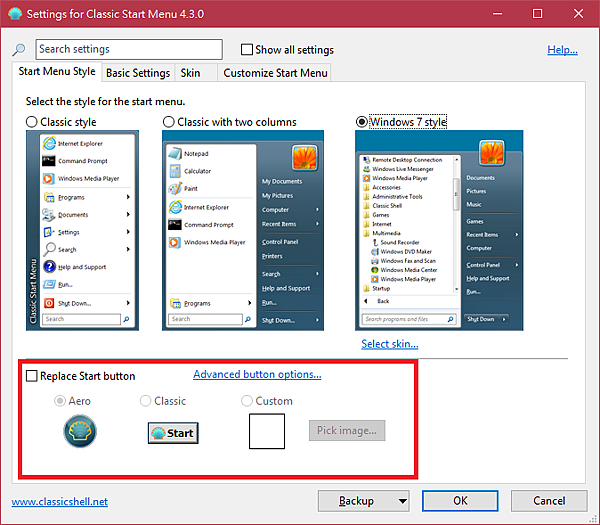This screenshot has width=600, height=525.
Task: Click the Aero shell start button image
Action: (80, 431)
